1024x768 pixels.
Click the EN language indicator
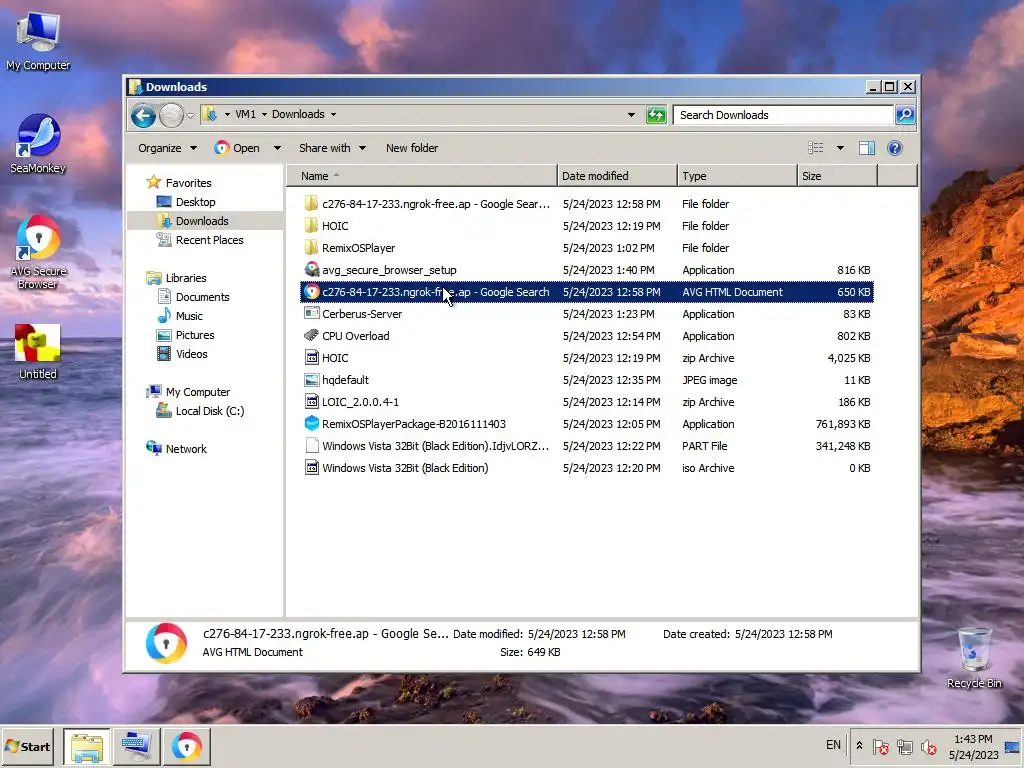coord(833,745)
